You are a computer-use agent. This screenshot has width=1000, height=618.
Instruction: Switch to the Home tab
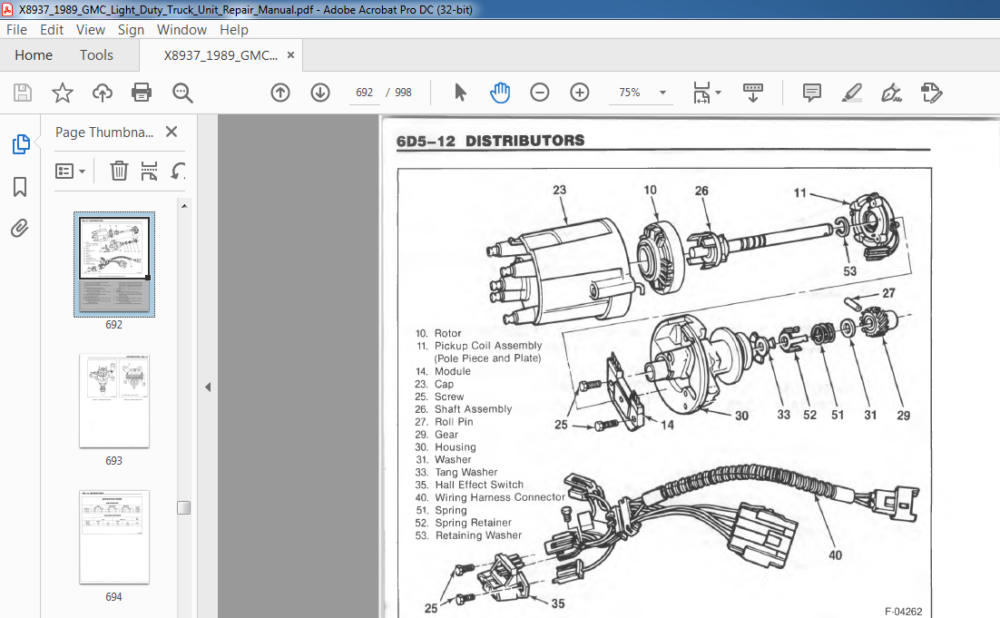pyautogui.click(x=33, y=55)
